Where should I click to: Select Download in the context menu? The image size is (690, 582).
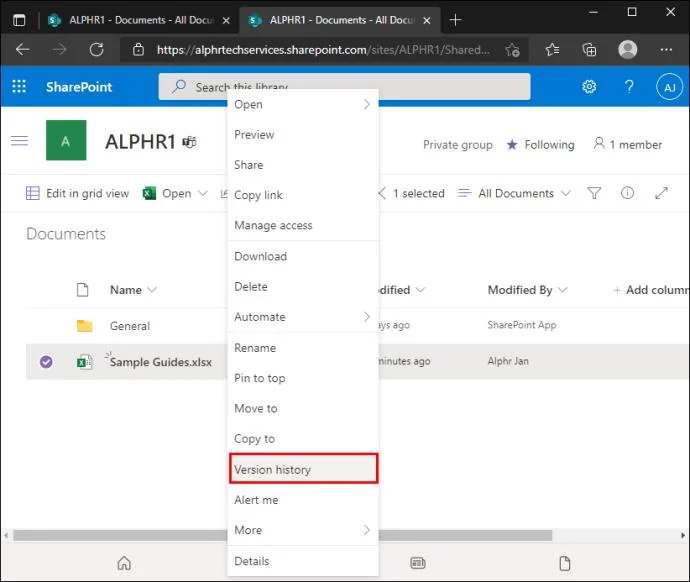[x=303, y=256]
